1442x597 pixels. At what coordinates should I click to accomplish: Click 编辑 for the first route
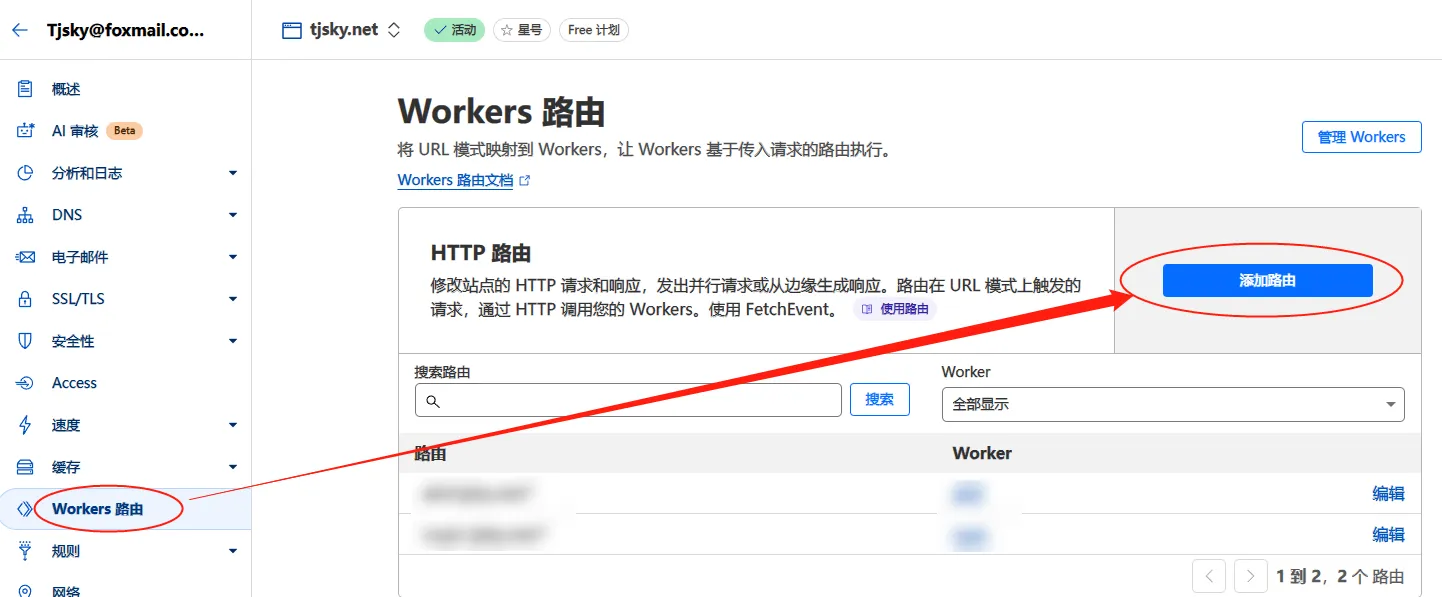pyautogui.click(x=1389, y=493)
